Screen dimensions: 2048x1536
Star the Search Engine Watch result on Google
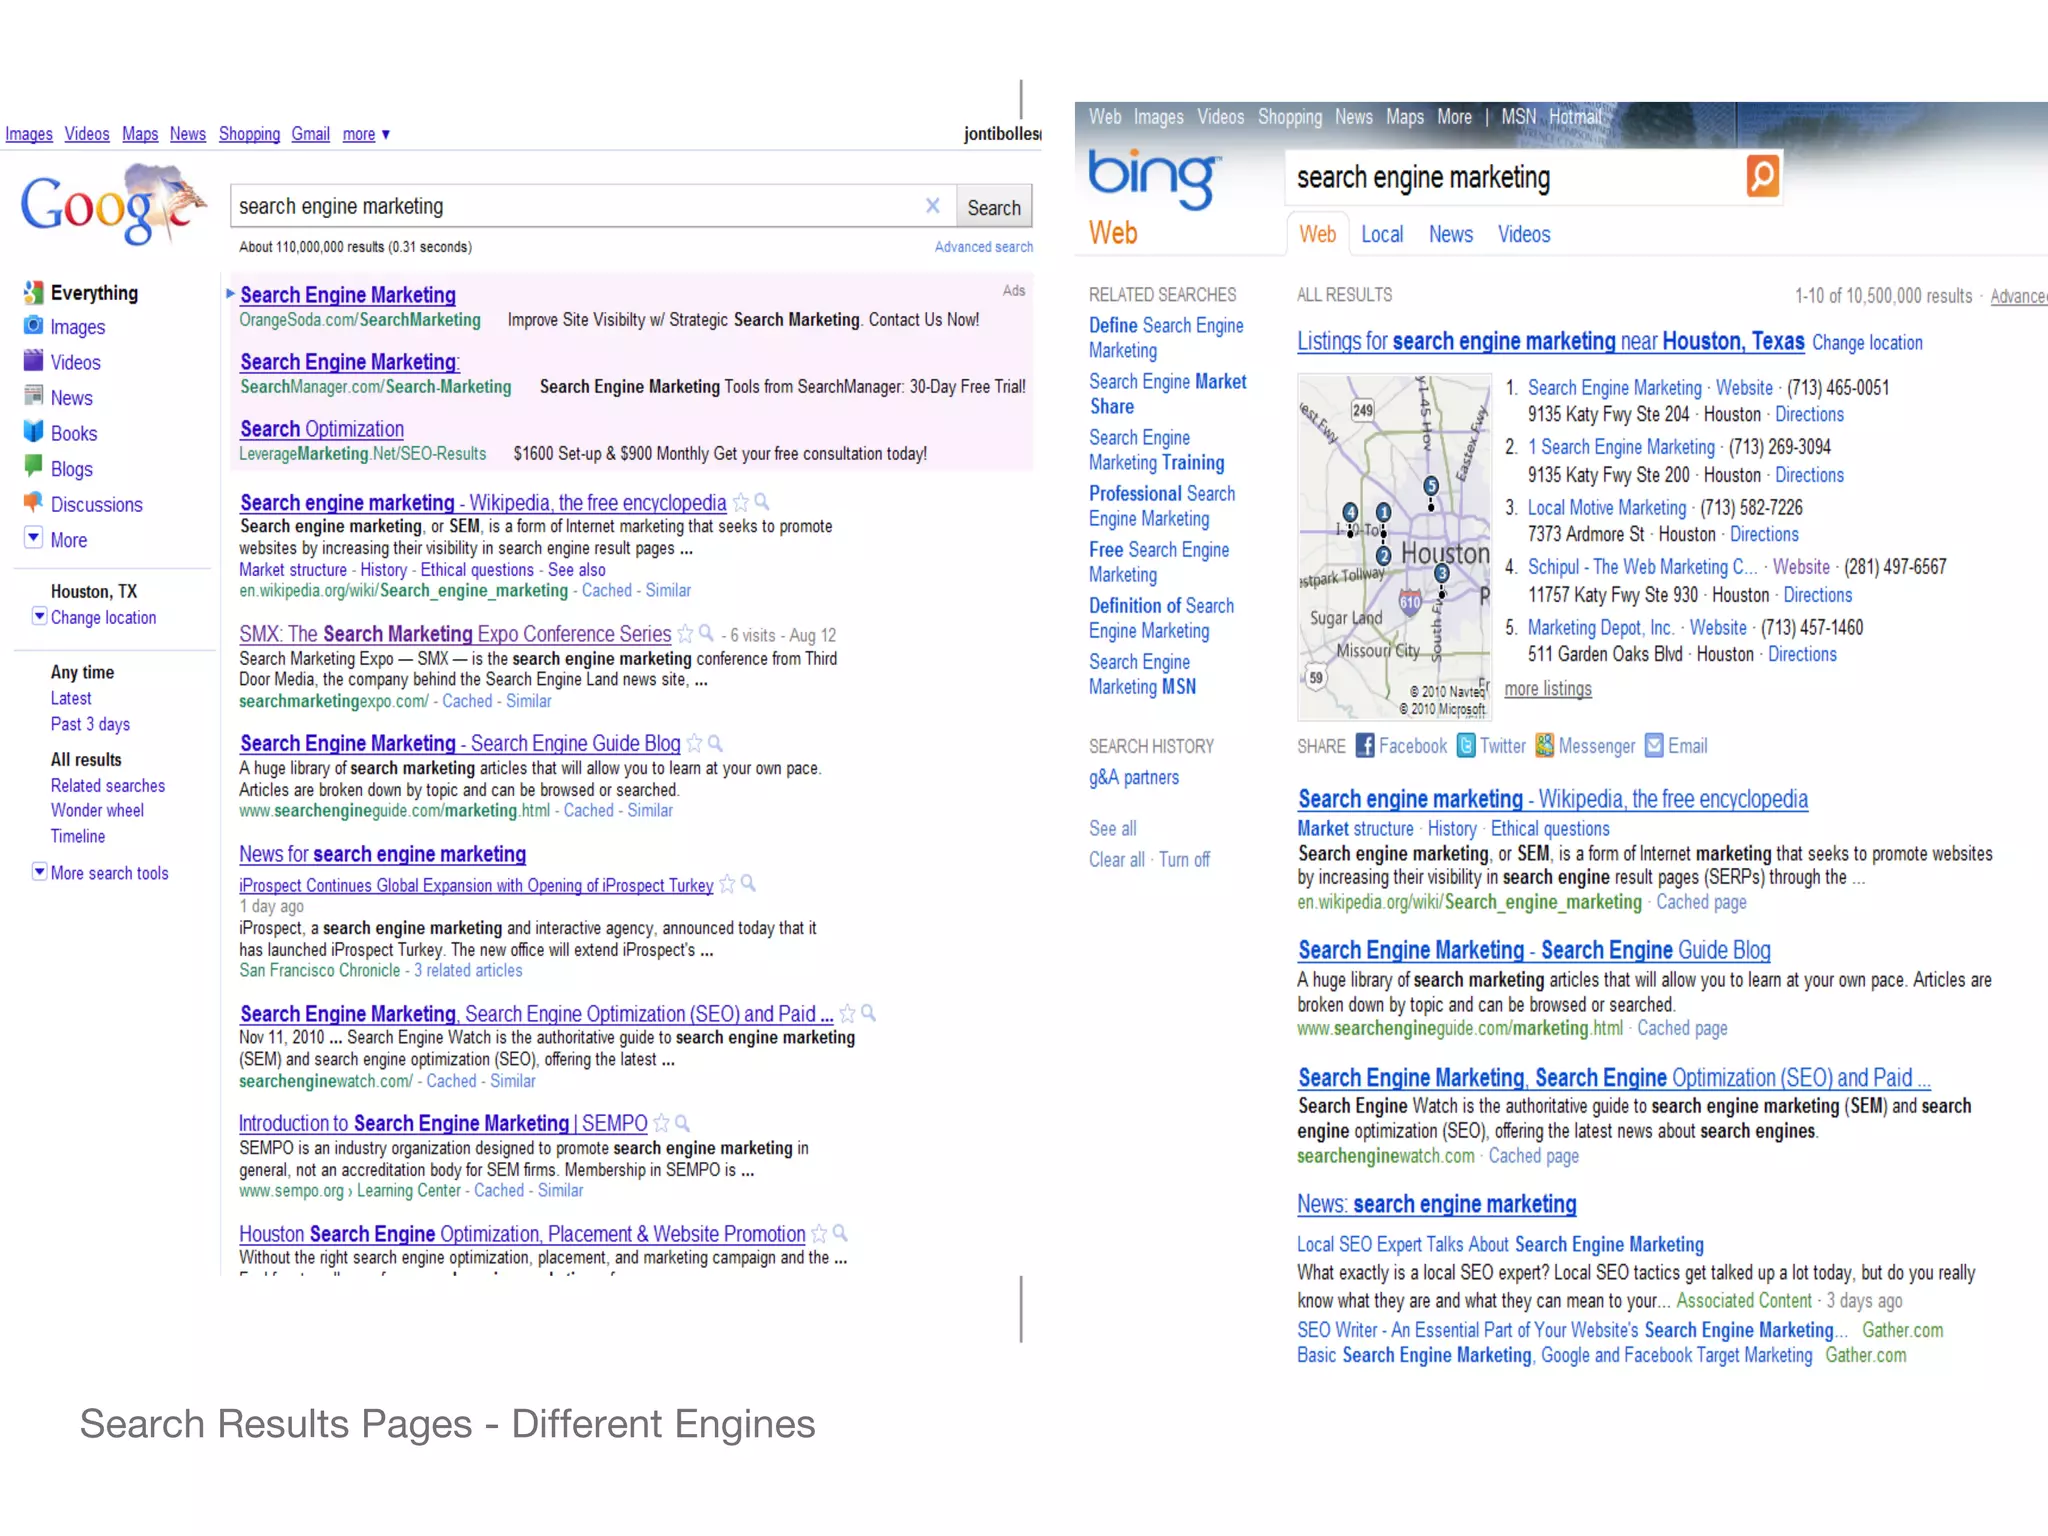click(848, 1014)
